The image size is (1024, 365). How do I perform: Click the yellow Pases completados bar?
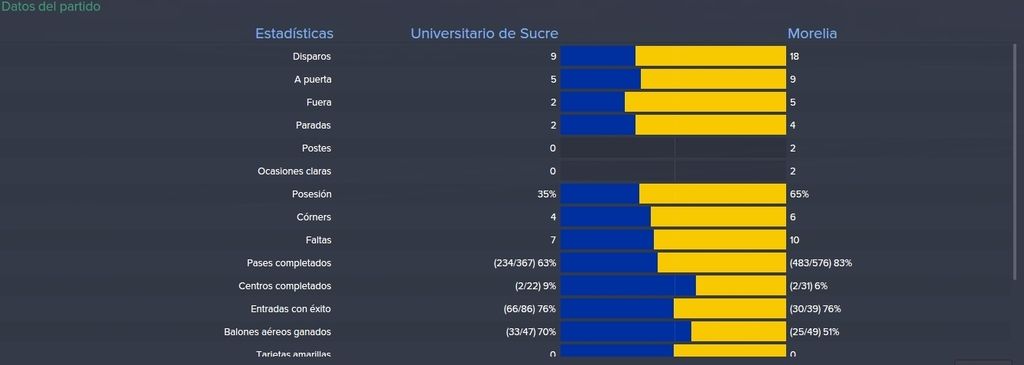click(x=721, y=262)
